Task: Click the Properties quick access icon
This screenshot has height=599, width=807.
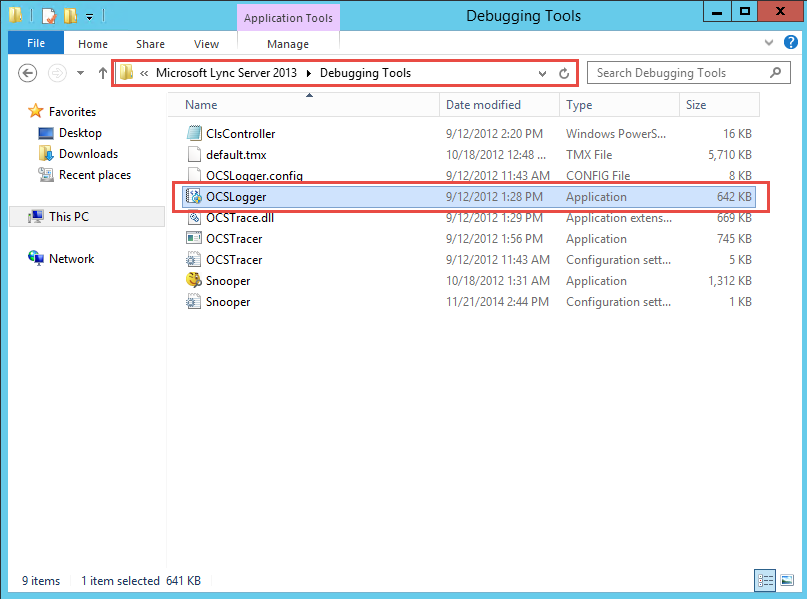Action: pyautogui.click(x=49, y=16)
